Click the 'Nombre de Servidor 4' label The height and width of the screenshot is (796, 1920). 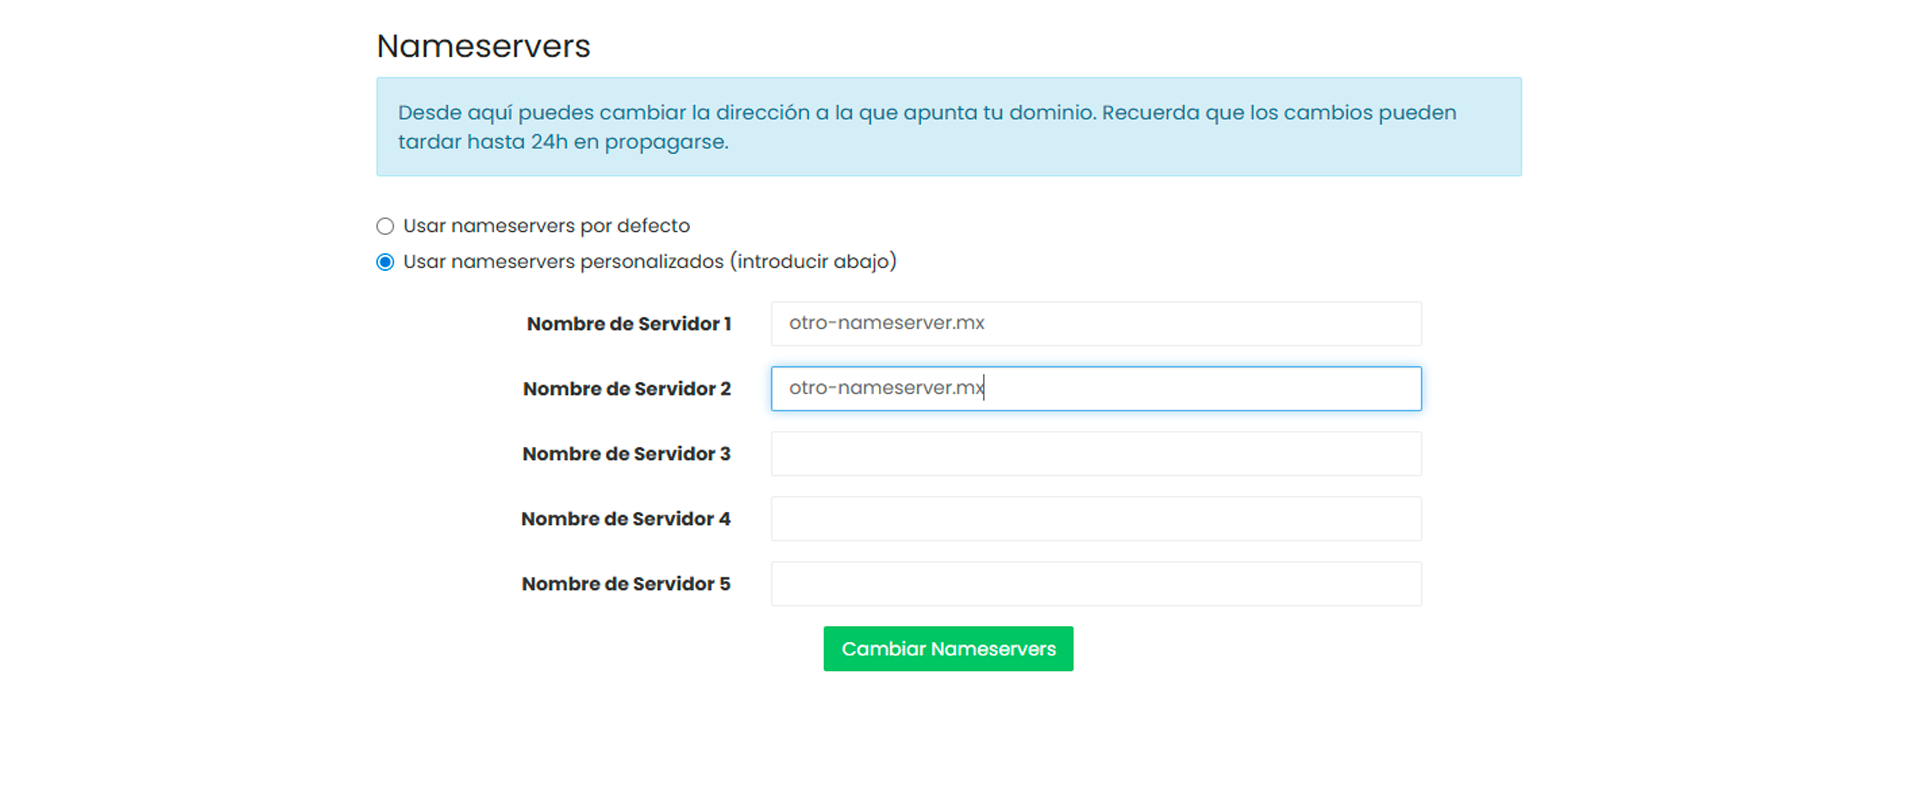625,519
